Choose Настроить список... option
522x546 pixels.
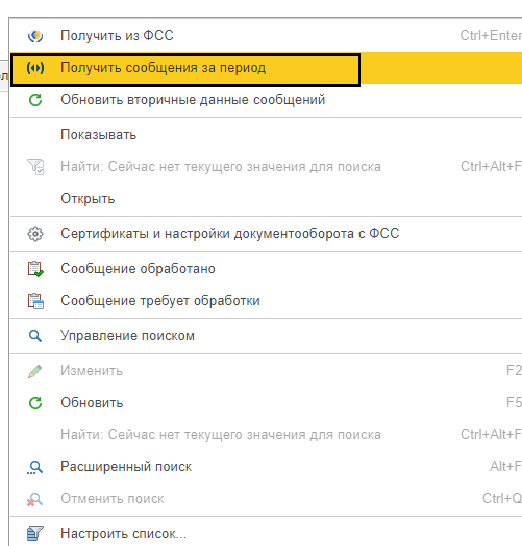(x=265, y=533)
